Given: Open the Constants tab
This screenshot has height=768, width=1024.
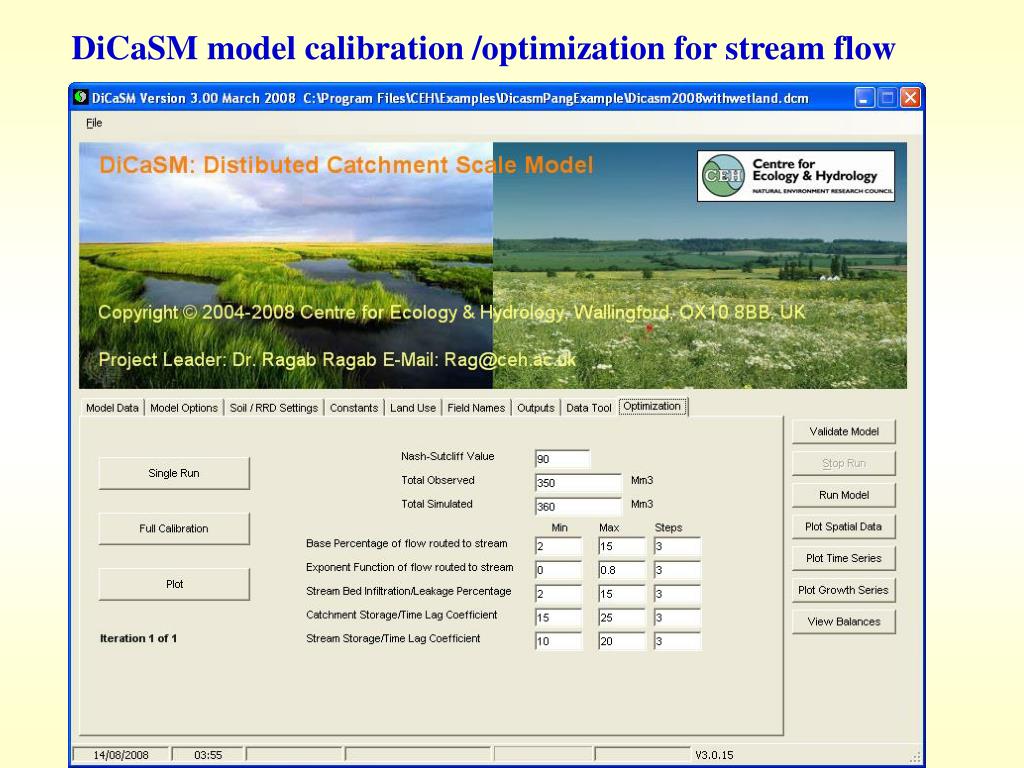Looking at the screenshot, I should click(x=354, y=408).
